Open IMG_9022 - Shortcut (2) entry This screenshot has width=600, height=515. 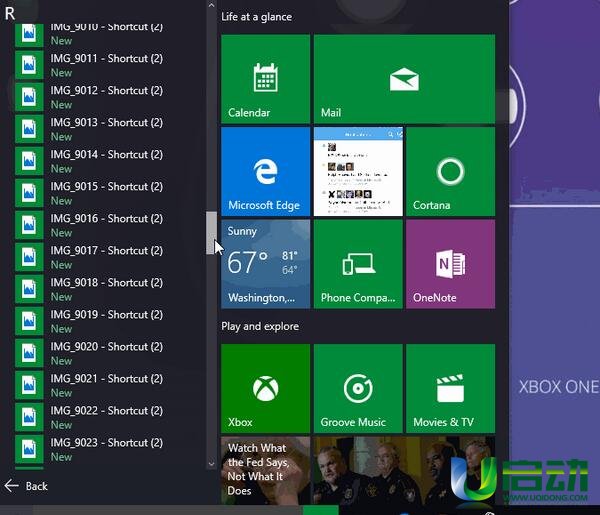click(x=109, y=417)
